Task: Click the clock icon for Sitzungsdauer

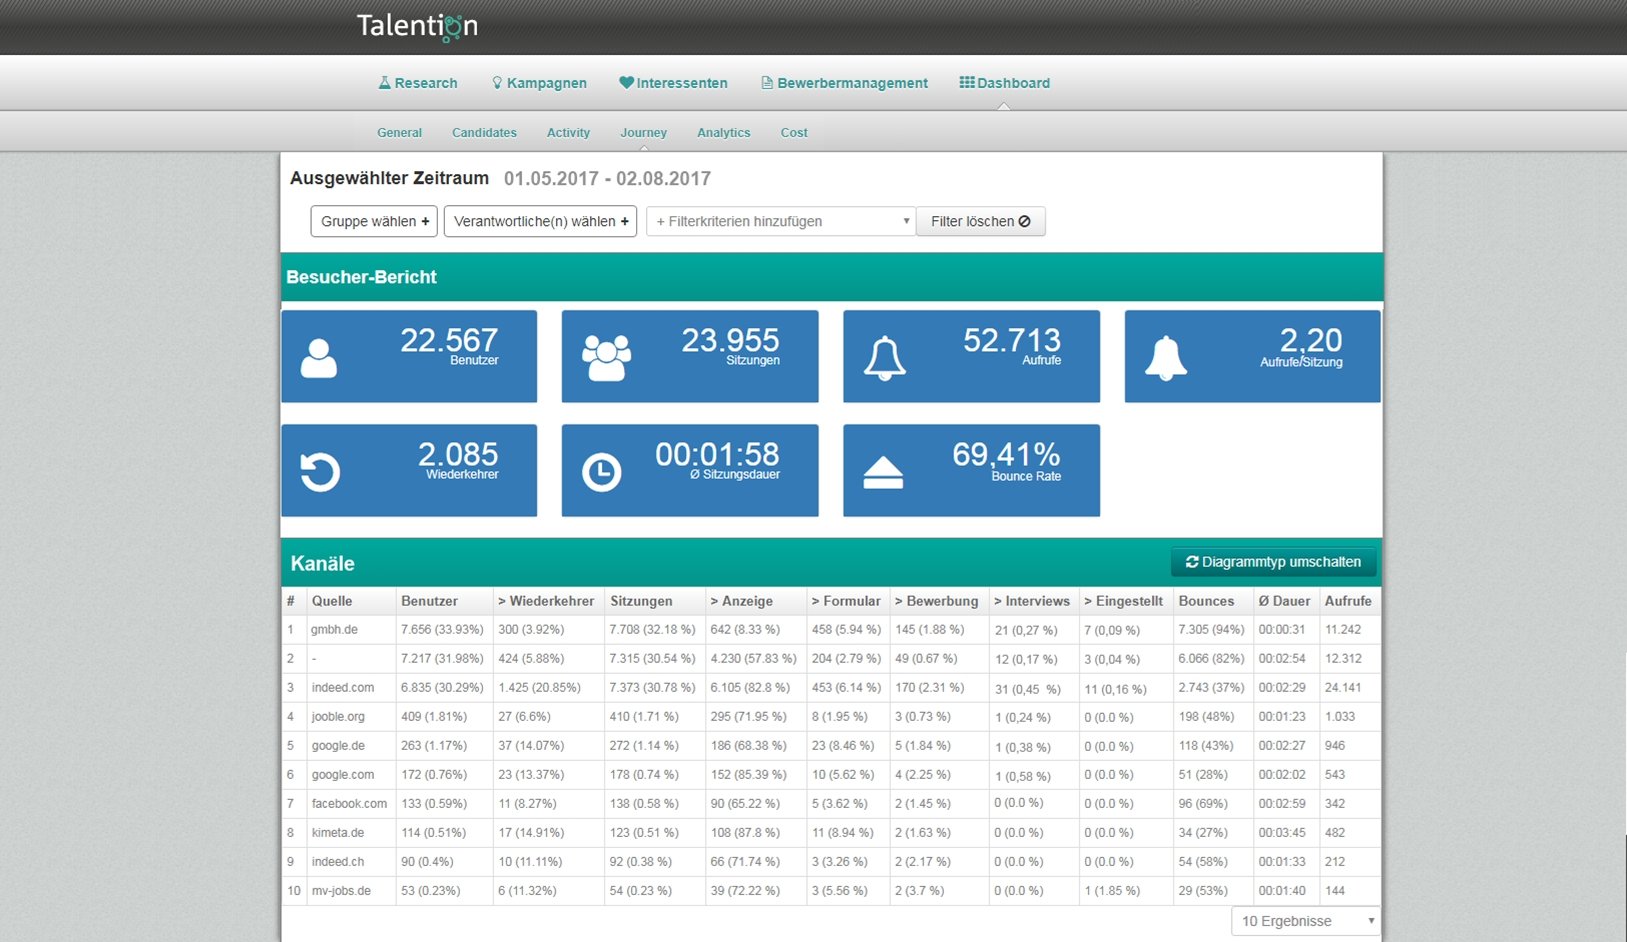Action: pos(602,472)
